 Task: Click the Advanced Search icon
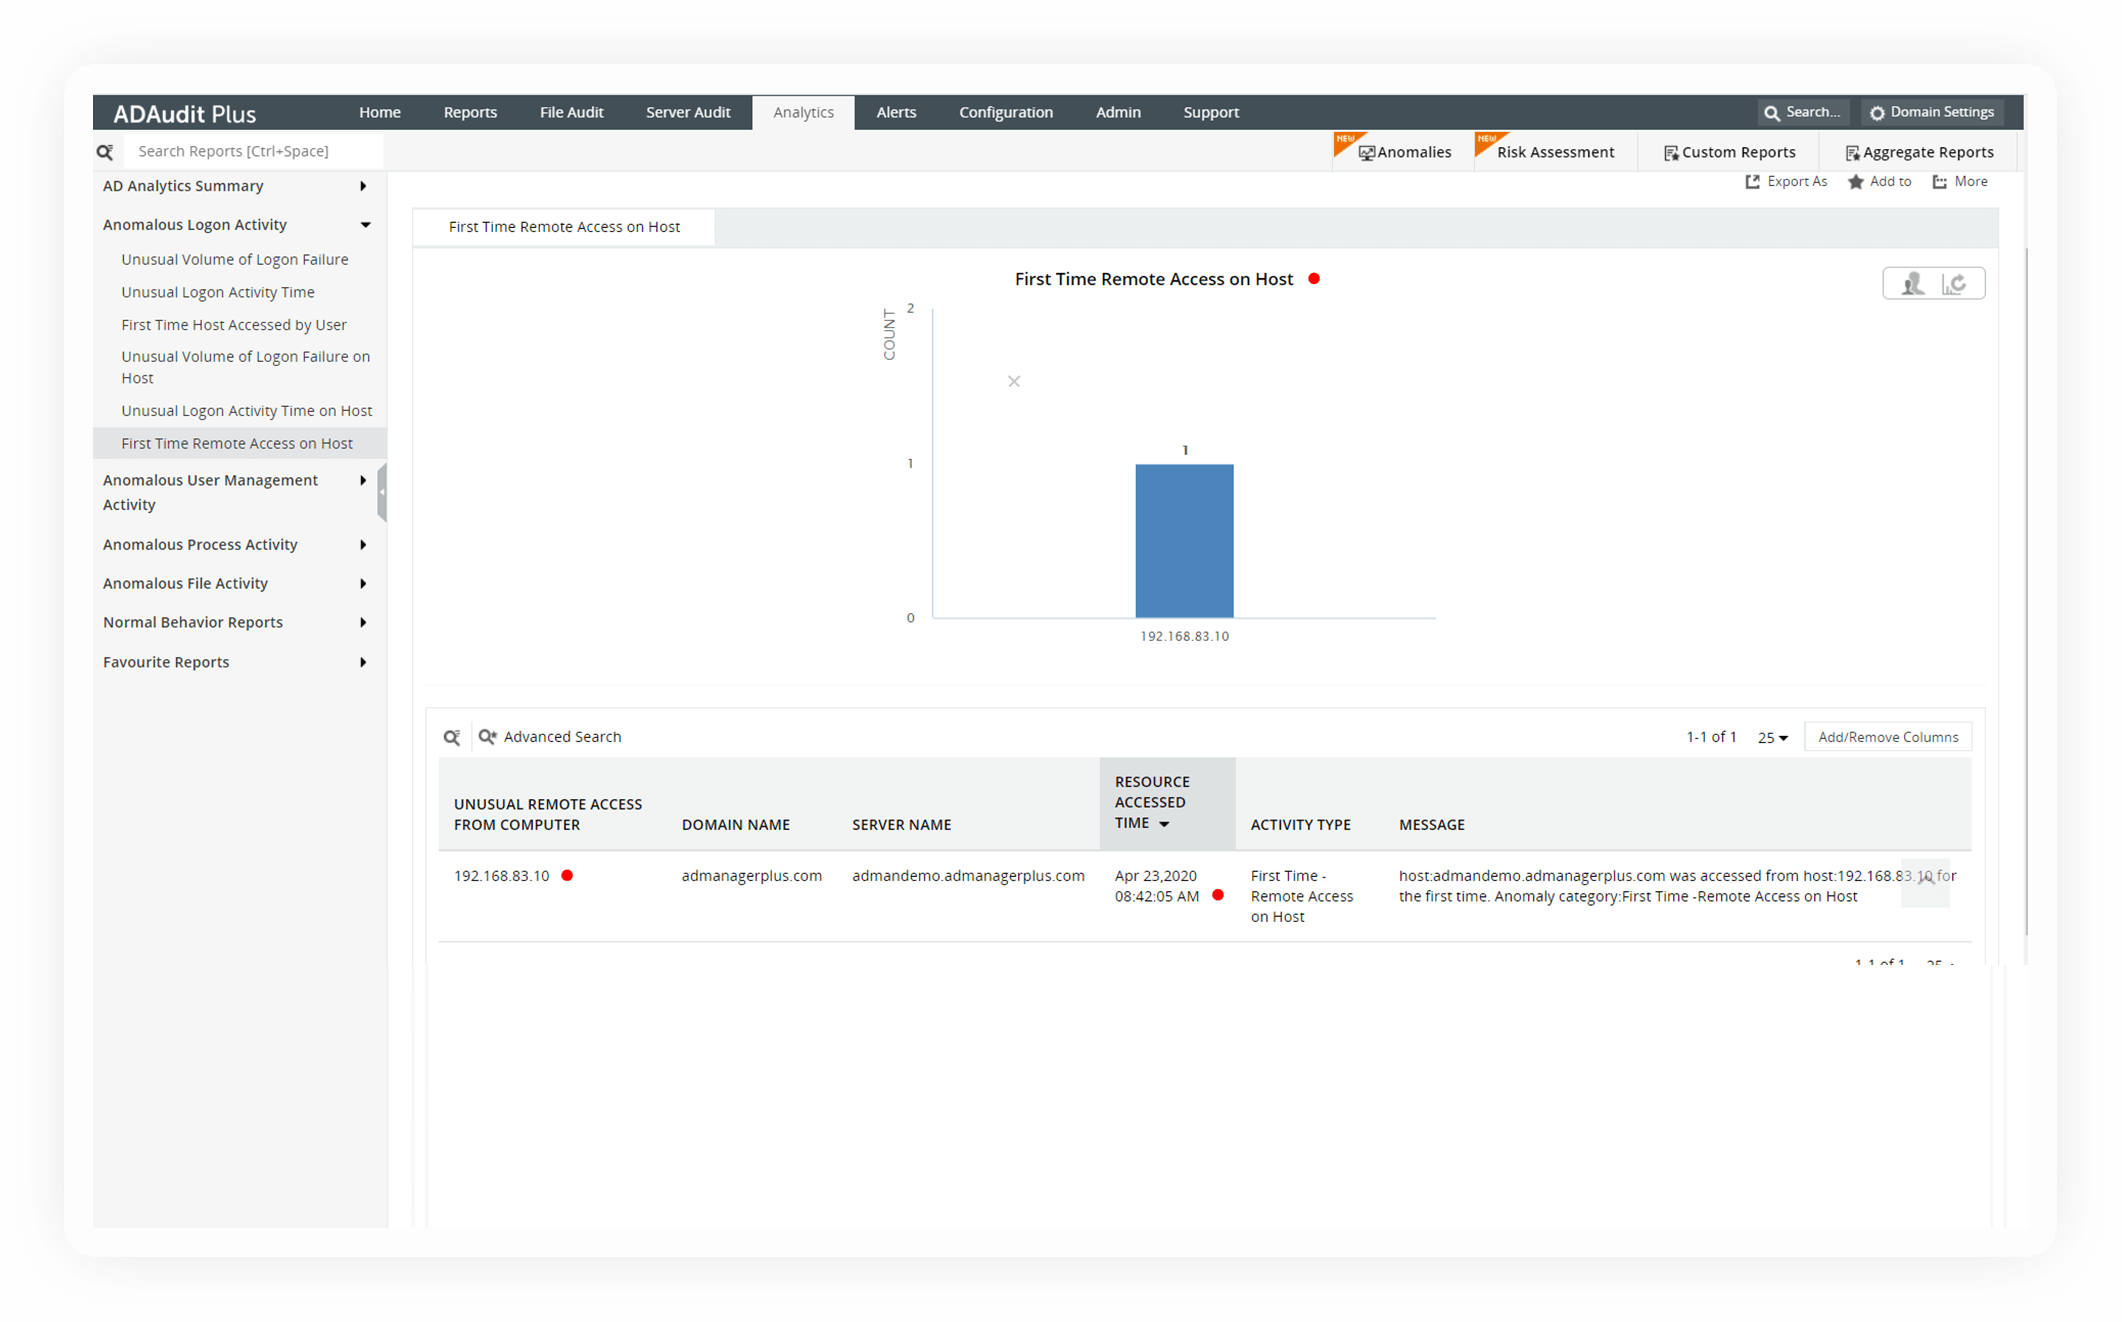(488, 737)
